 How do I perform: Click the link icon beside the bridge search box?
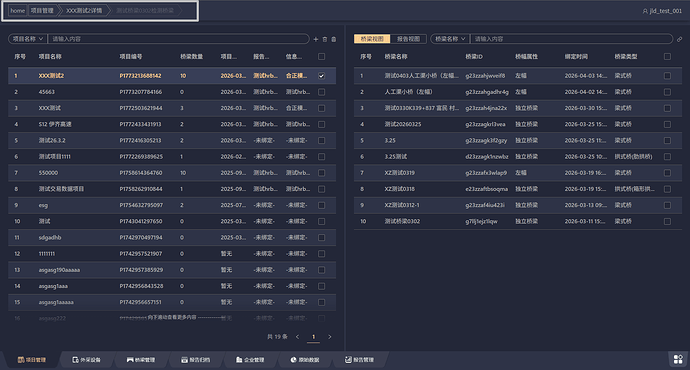coord(679,39)
